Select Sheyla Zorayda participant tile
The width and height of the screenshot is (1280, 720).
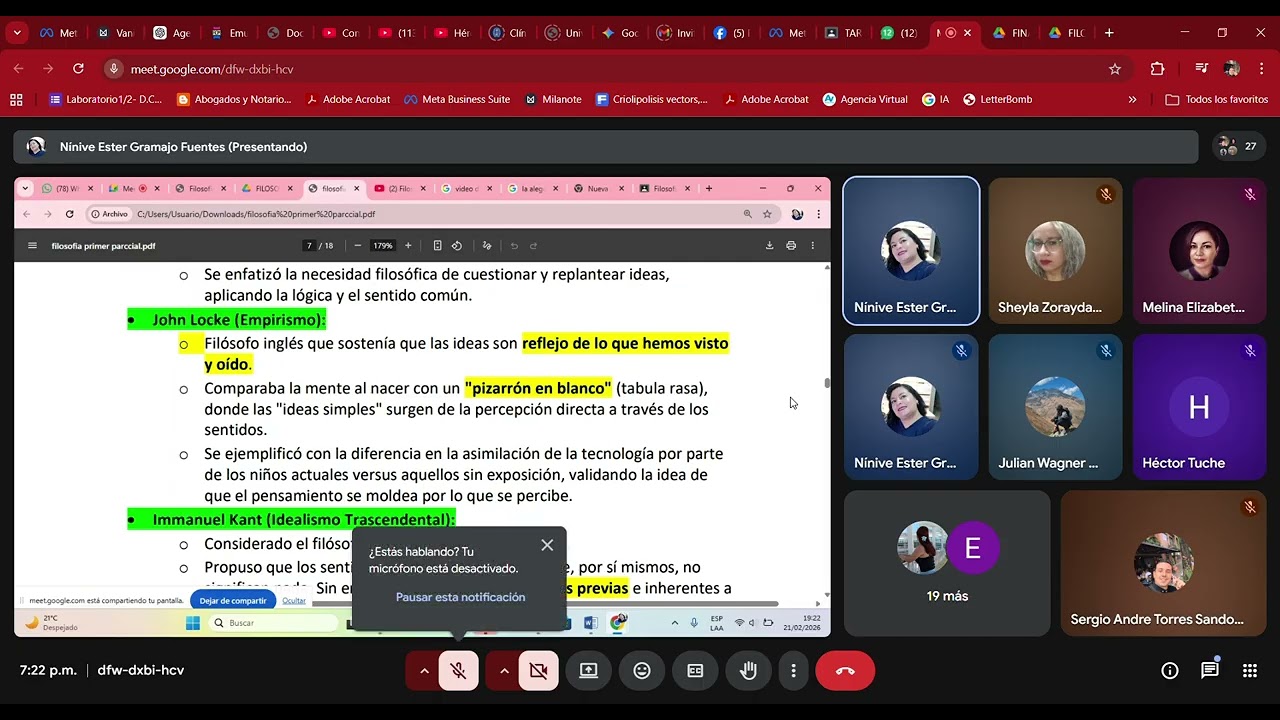coord(1055,251)
